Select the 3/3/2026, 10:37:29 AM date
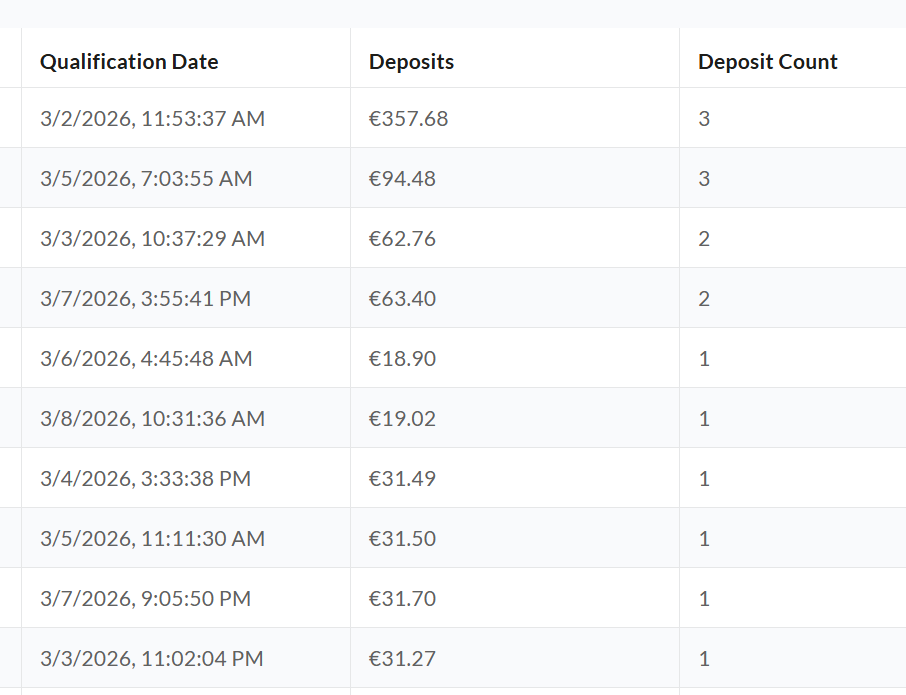The image size is (906, 695). point(152,239)
